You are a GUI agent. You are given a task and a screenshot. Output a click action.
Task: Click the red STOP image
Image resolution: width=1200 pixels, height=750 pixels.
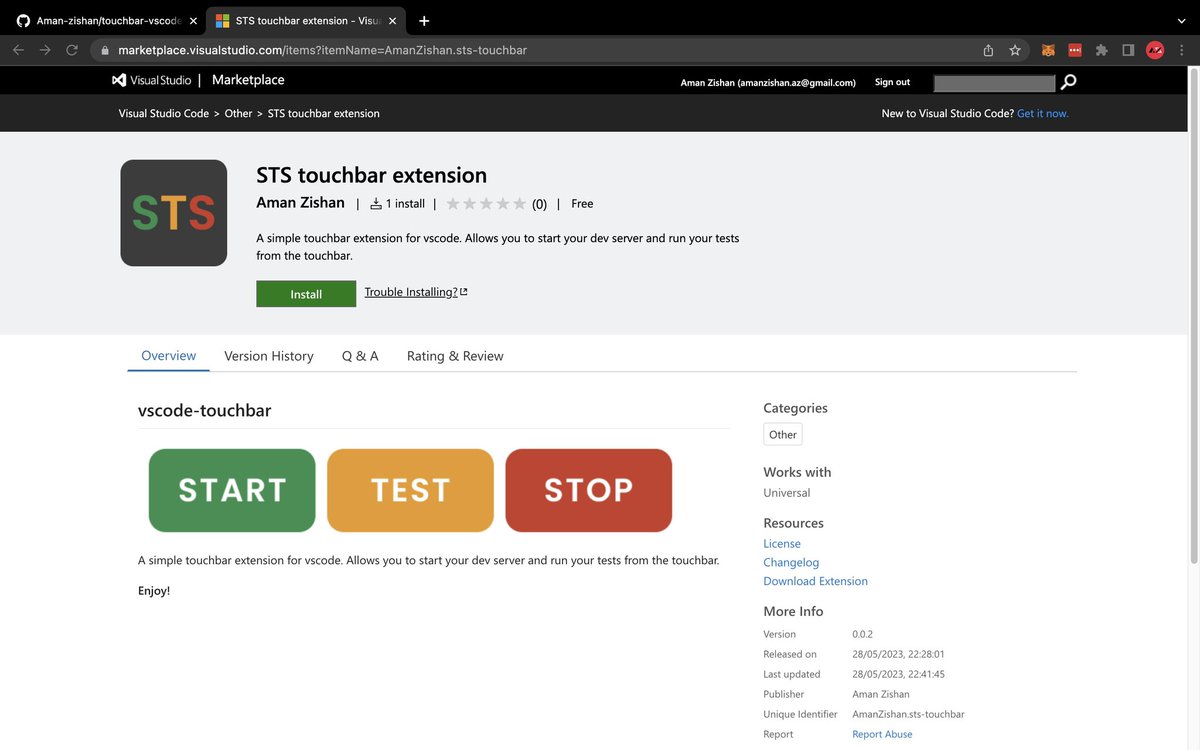tap(589, 490)
